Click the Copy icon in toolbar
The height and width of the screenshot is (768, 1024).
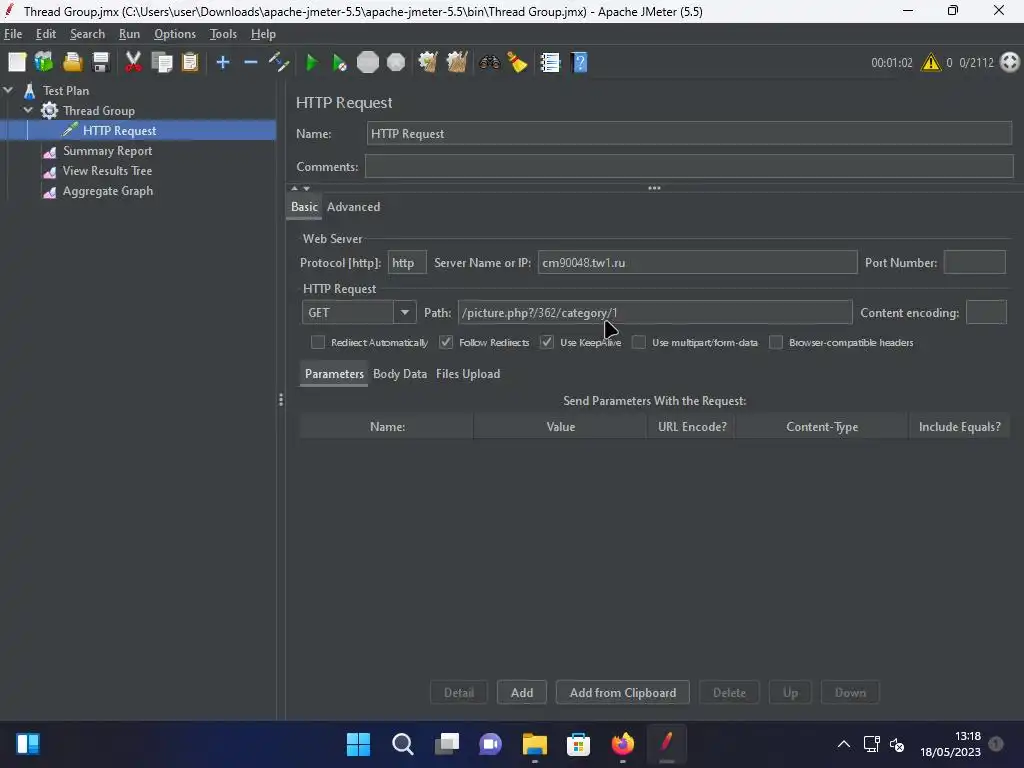tap(161, 63)
